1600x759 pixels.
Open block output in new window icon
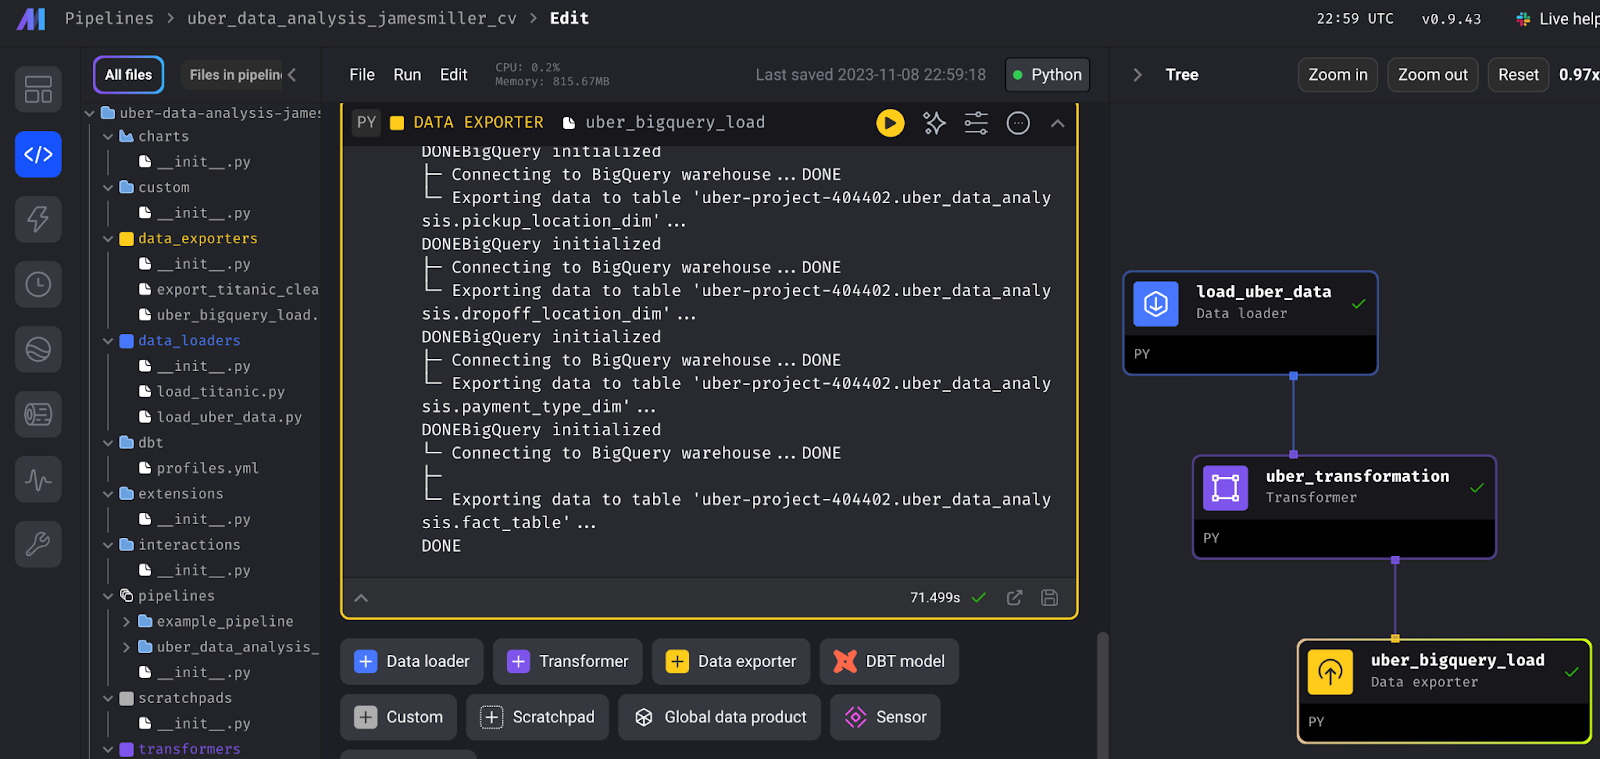click(x=1014, y=598)
